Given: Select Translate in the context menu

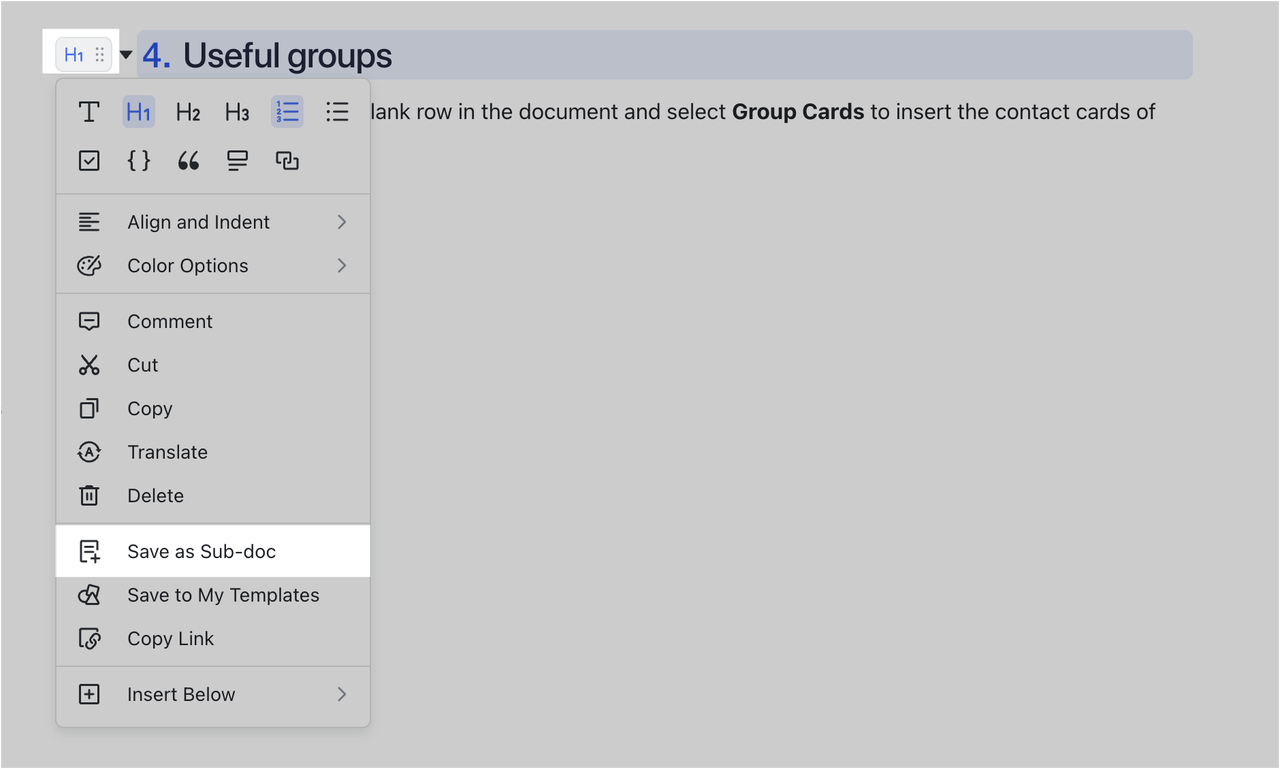Looking at the screenshot, I should pos(167,452).
